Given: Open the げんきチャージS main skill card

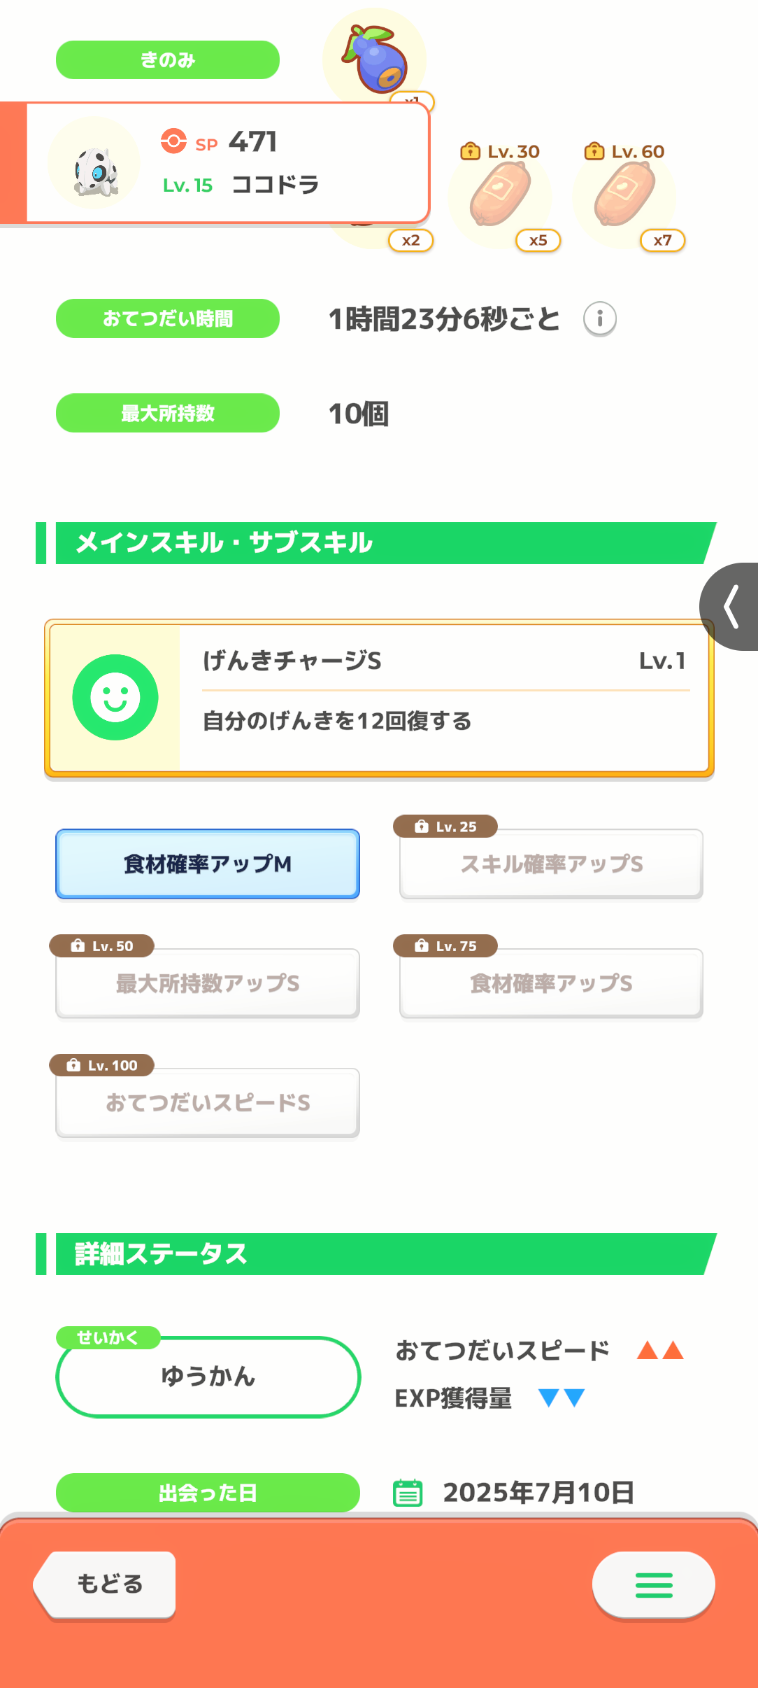Looking at the screenshot, I should (379, 698).
